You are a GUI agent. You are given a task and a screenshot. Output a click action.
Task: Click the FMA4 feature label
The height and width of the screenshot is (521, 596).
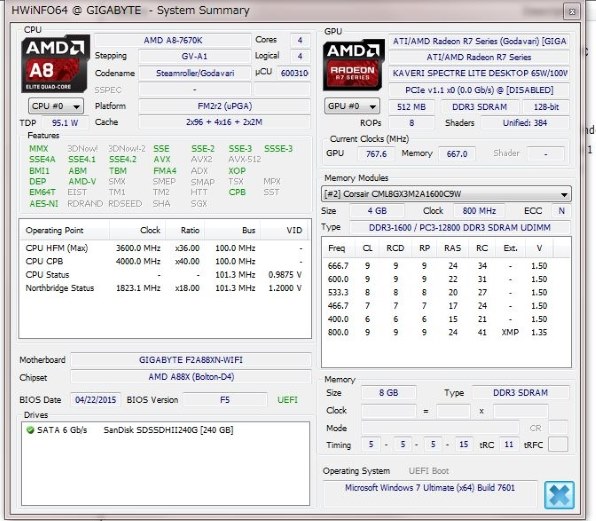[x=165, y=171]
